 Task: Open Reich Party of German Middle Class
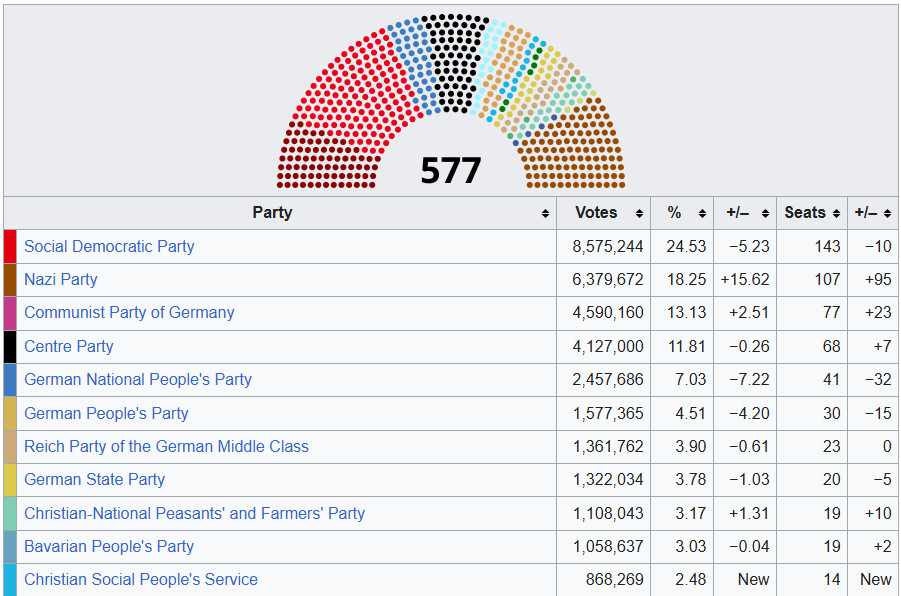pos(166,446)
